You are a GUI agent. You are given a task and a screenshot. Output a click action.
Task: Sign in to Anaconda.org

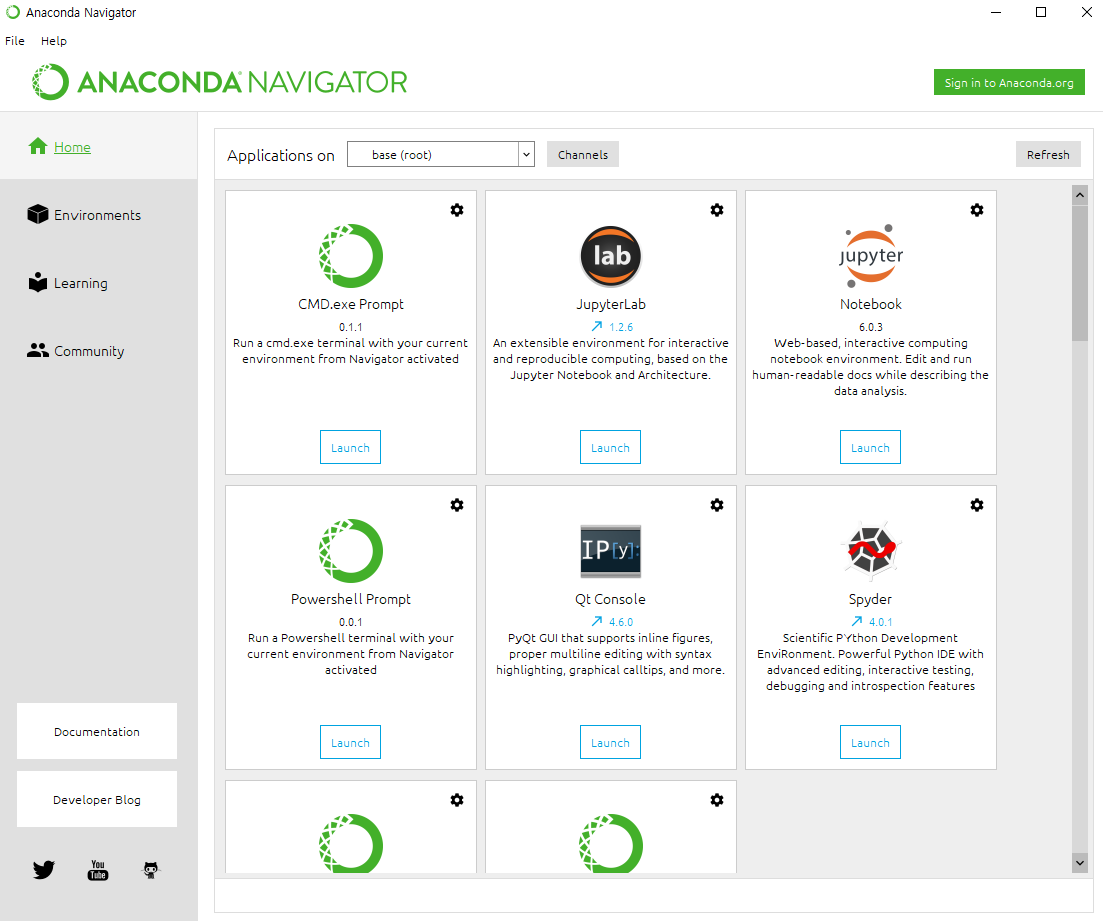tap(1009, 82)
